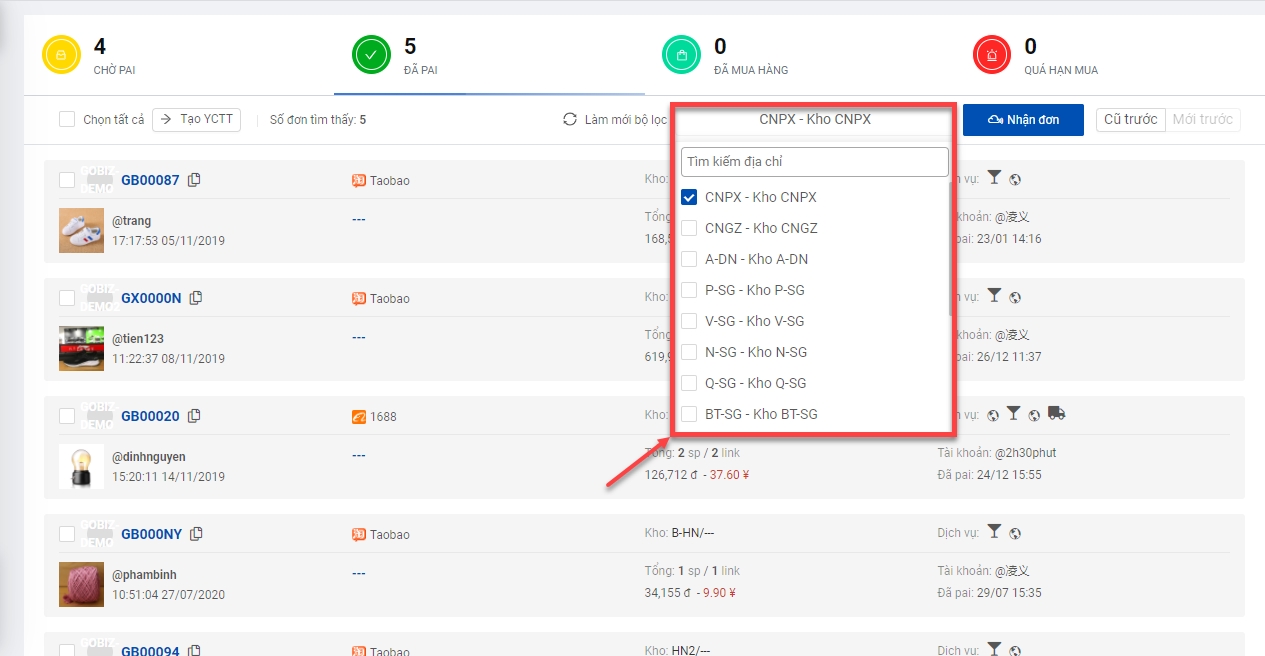Sort orders by 'Cũ trước'
Screen dimensions: 1265x656
[x=1131, y=120]
